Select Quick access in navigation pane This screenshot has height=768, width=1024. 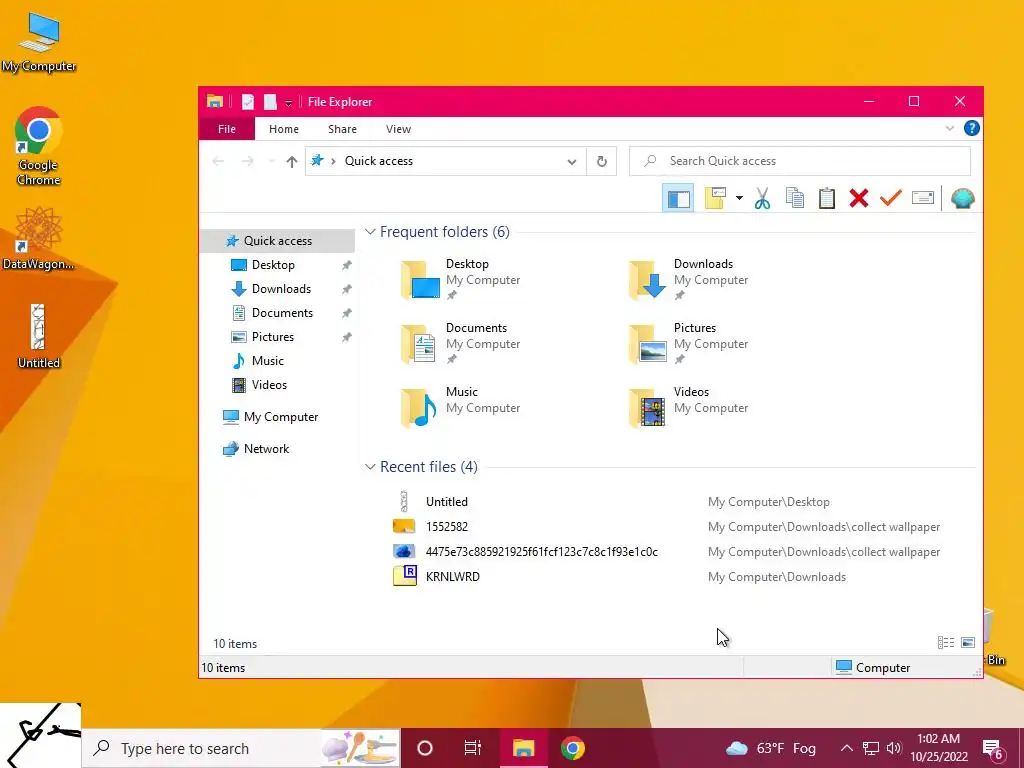tap(278, 241)
